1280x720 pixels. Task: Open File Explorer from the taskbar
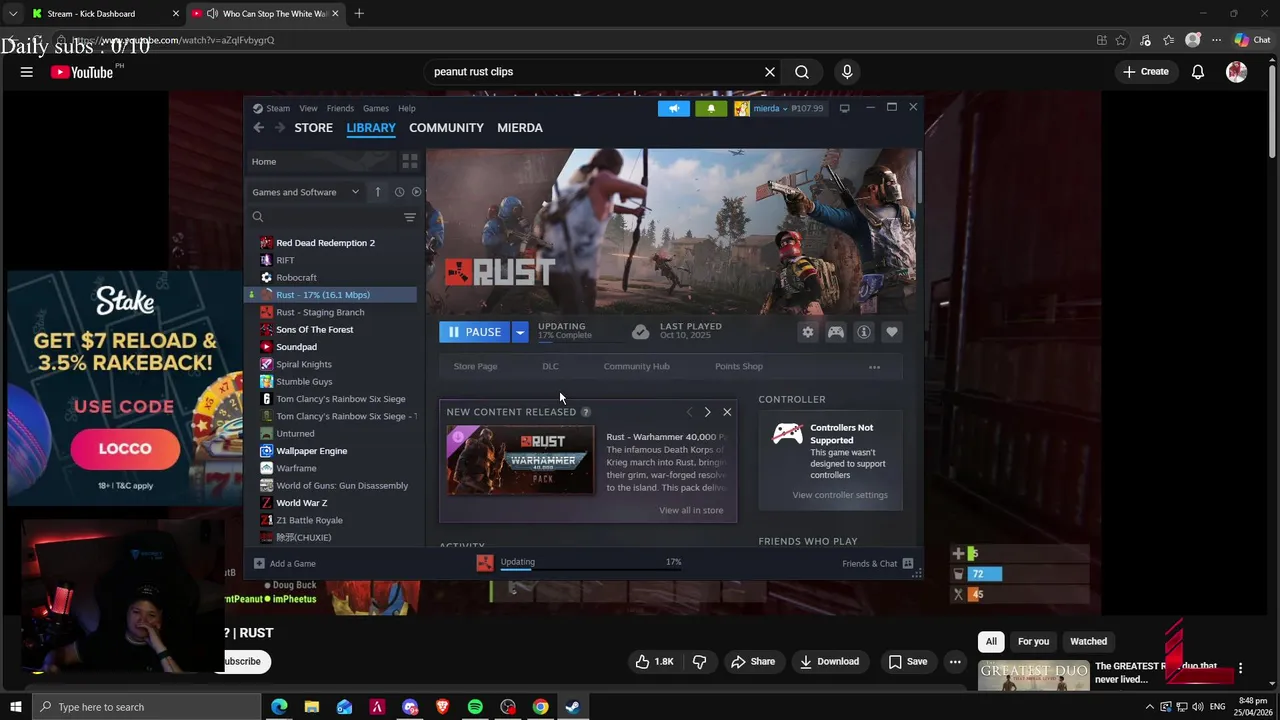click(312, 707)
